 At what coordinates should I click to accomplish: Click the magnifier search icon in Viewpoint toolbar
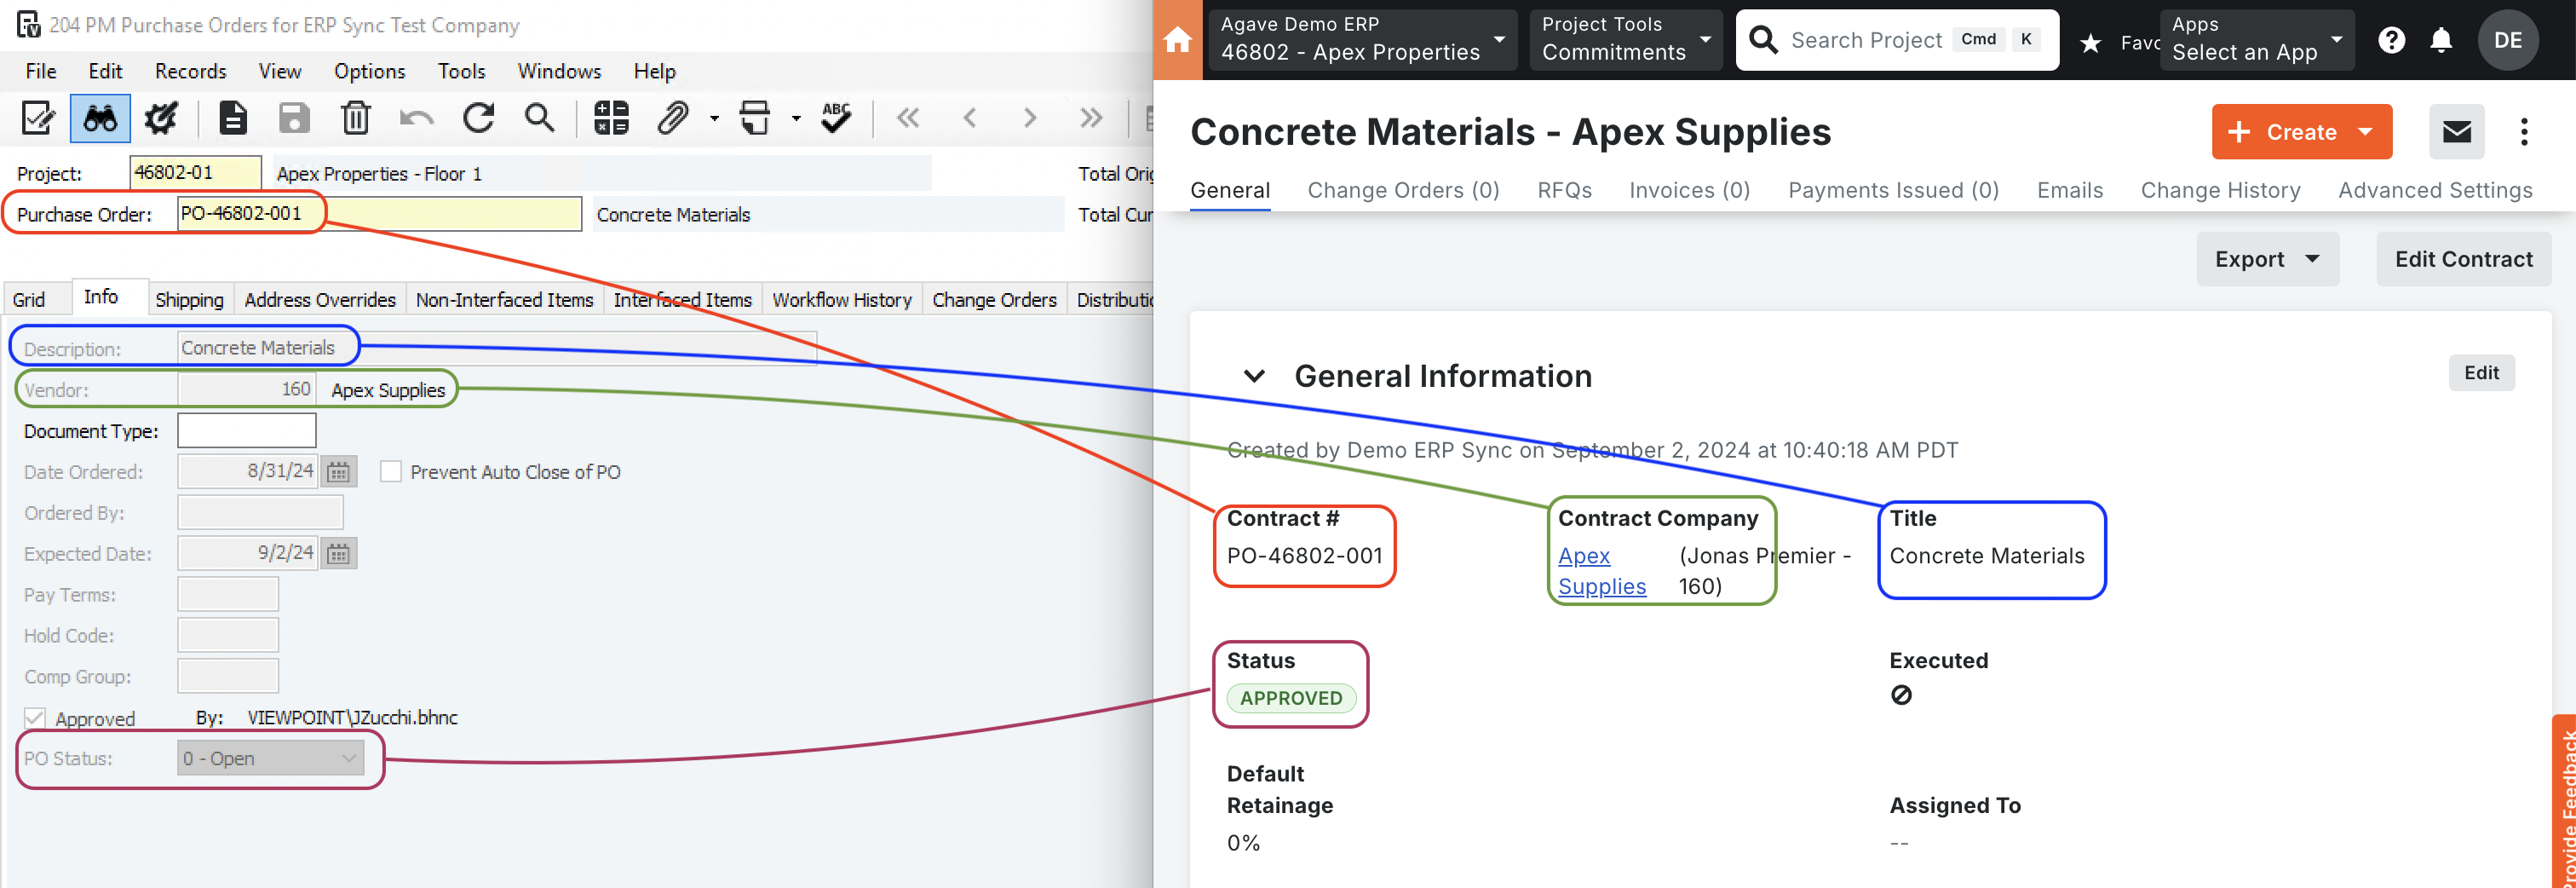click(x=540, y=118)
